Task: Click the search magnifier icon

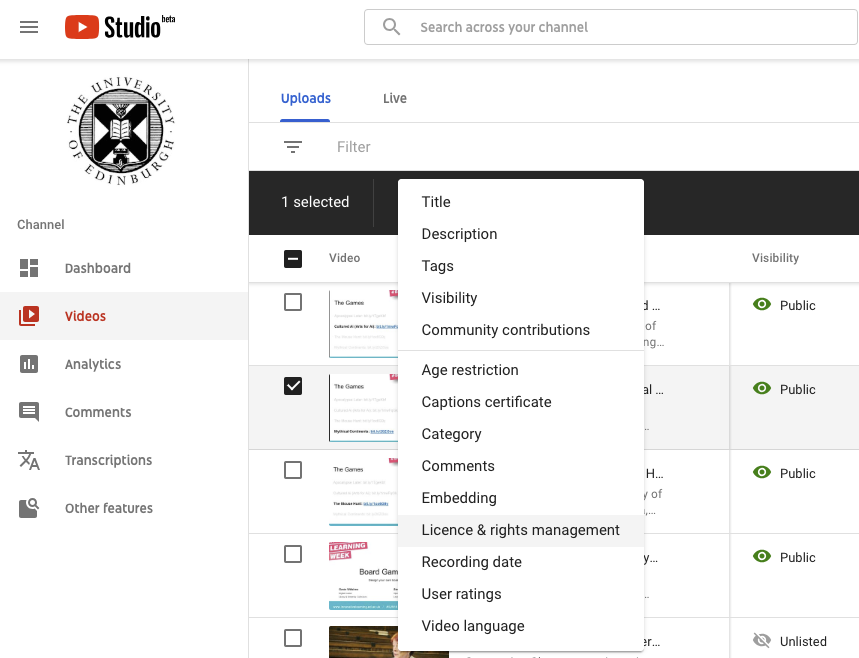Action: tap(391, 27)
